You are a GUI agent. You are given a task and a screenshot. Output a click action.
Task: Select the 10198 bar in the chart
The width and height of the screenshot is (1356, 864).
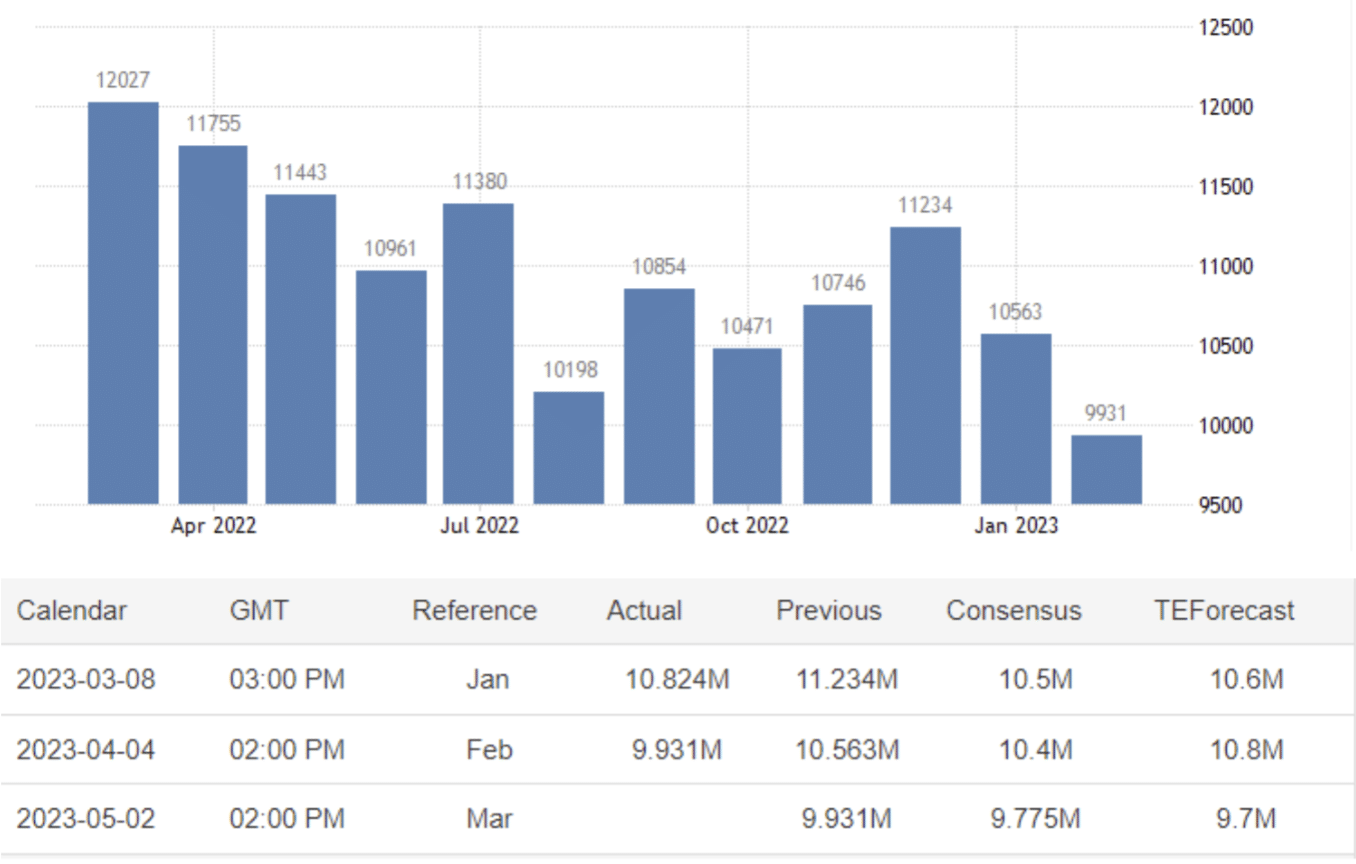point(568,447)
